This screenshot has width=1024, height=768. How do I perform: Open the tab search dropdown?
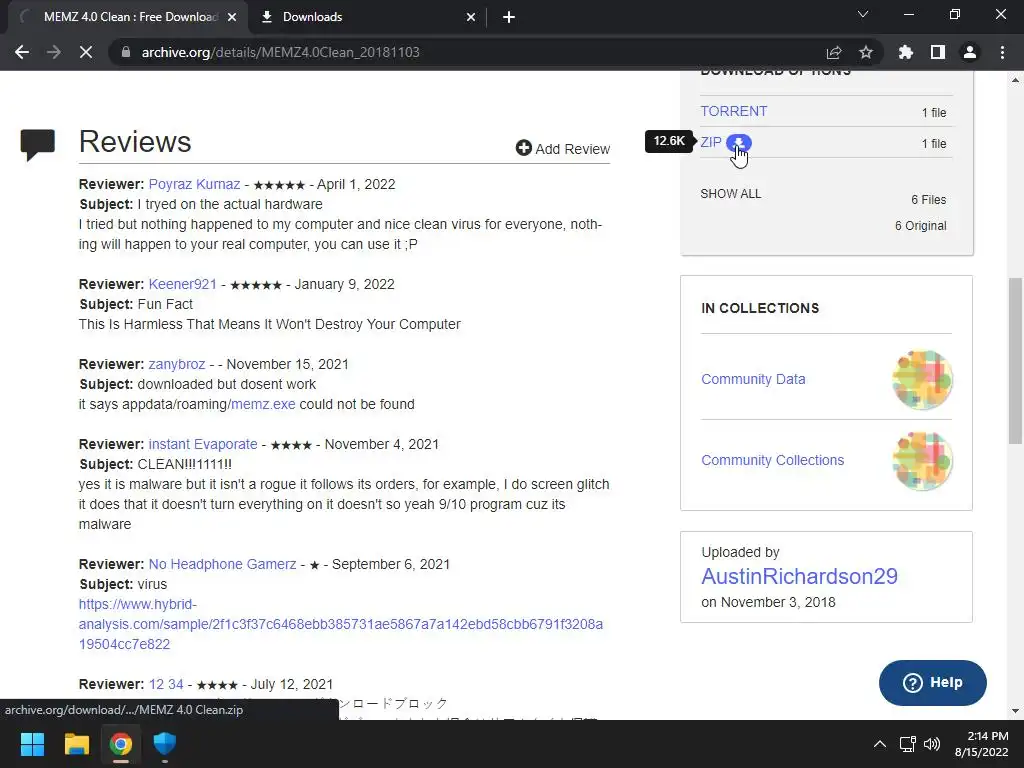coord(863,14)
